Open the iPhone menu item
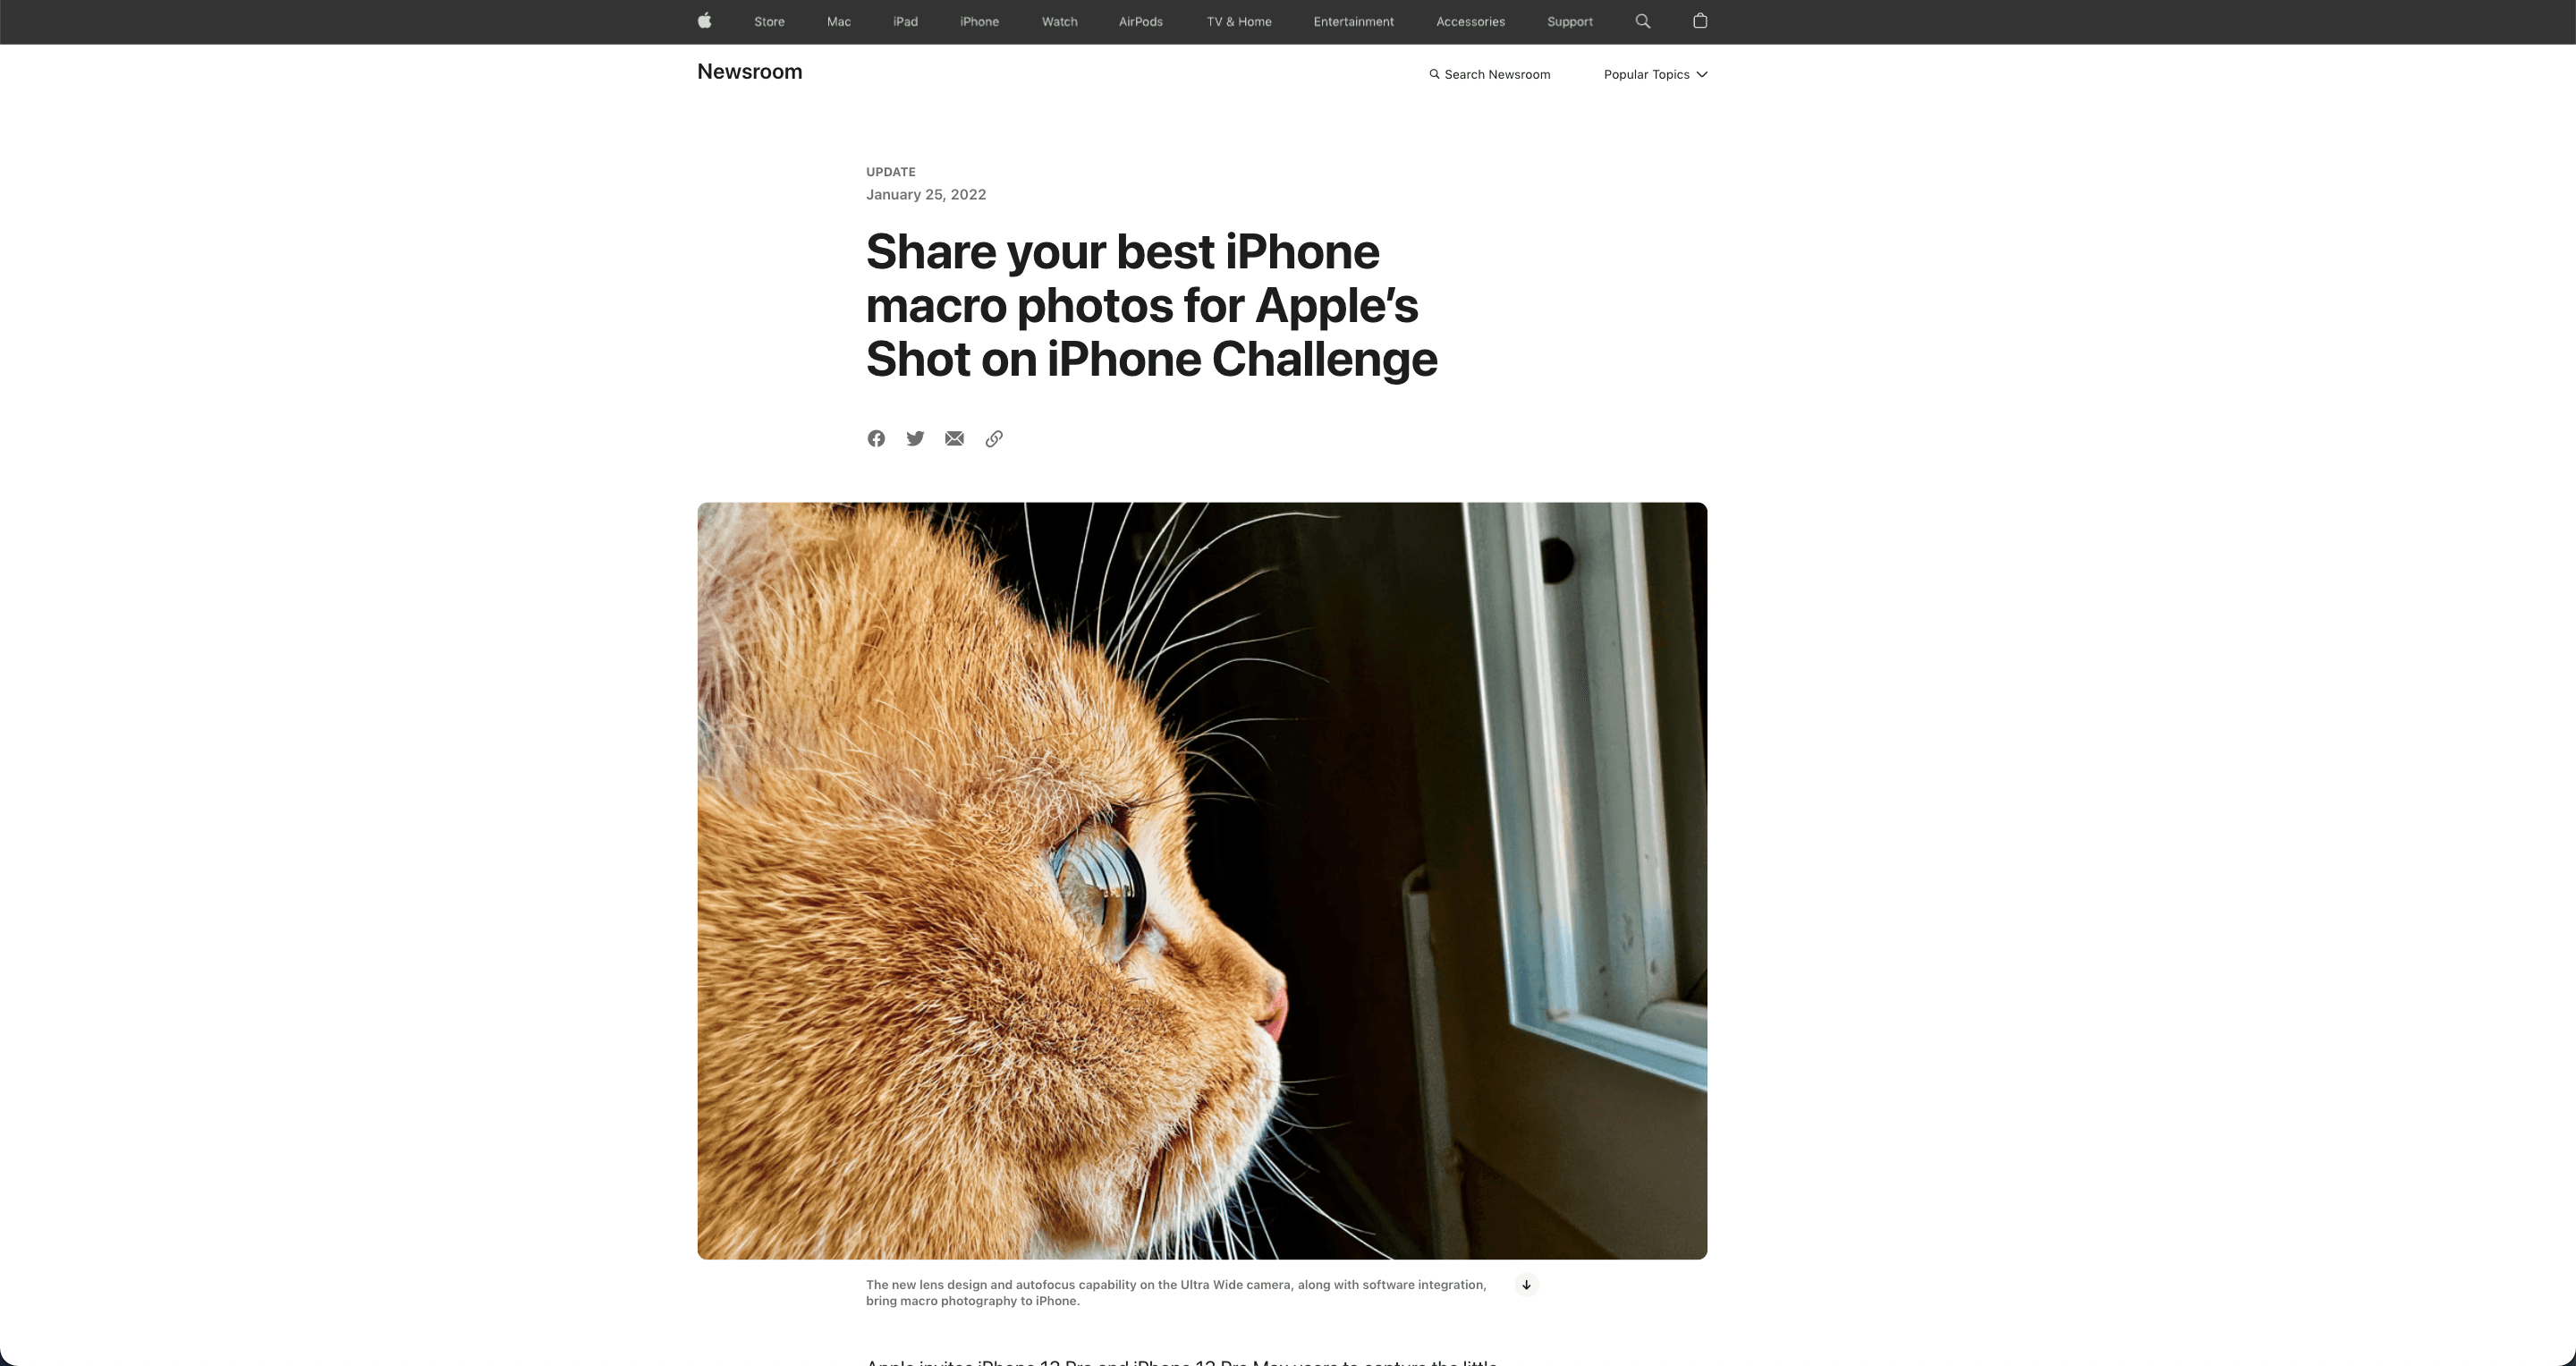The image size is (2576, 1366). pos(979,22)
